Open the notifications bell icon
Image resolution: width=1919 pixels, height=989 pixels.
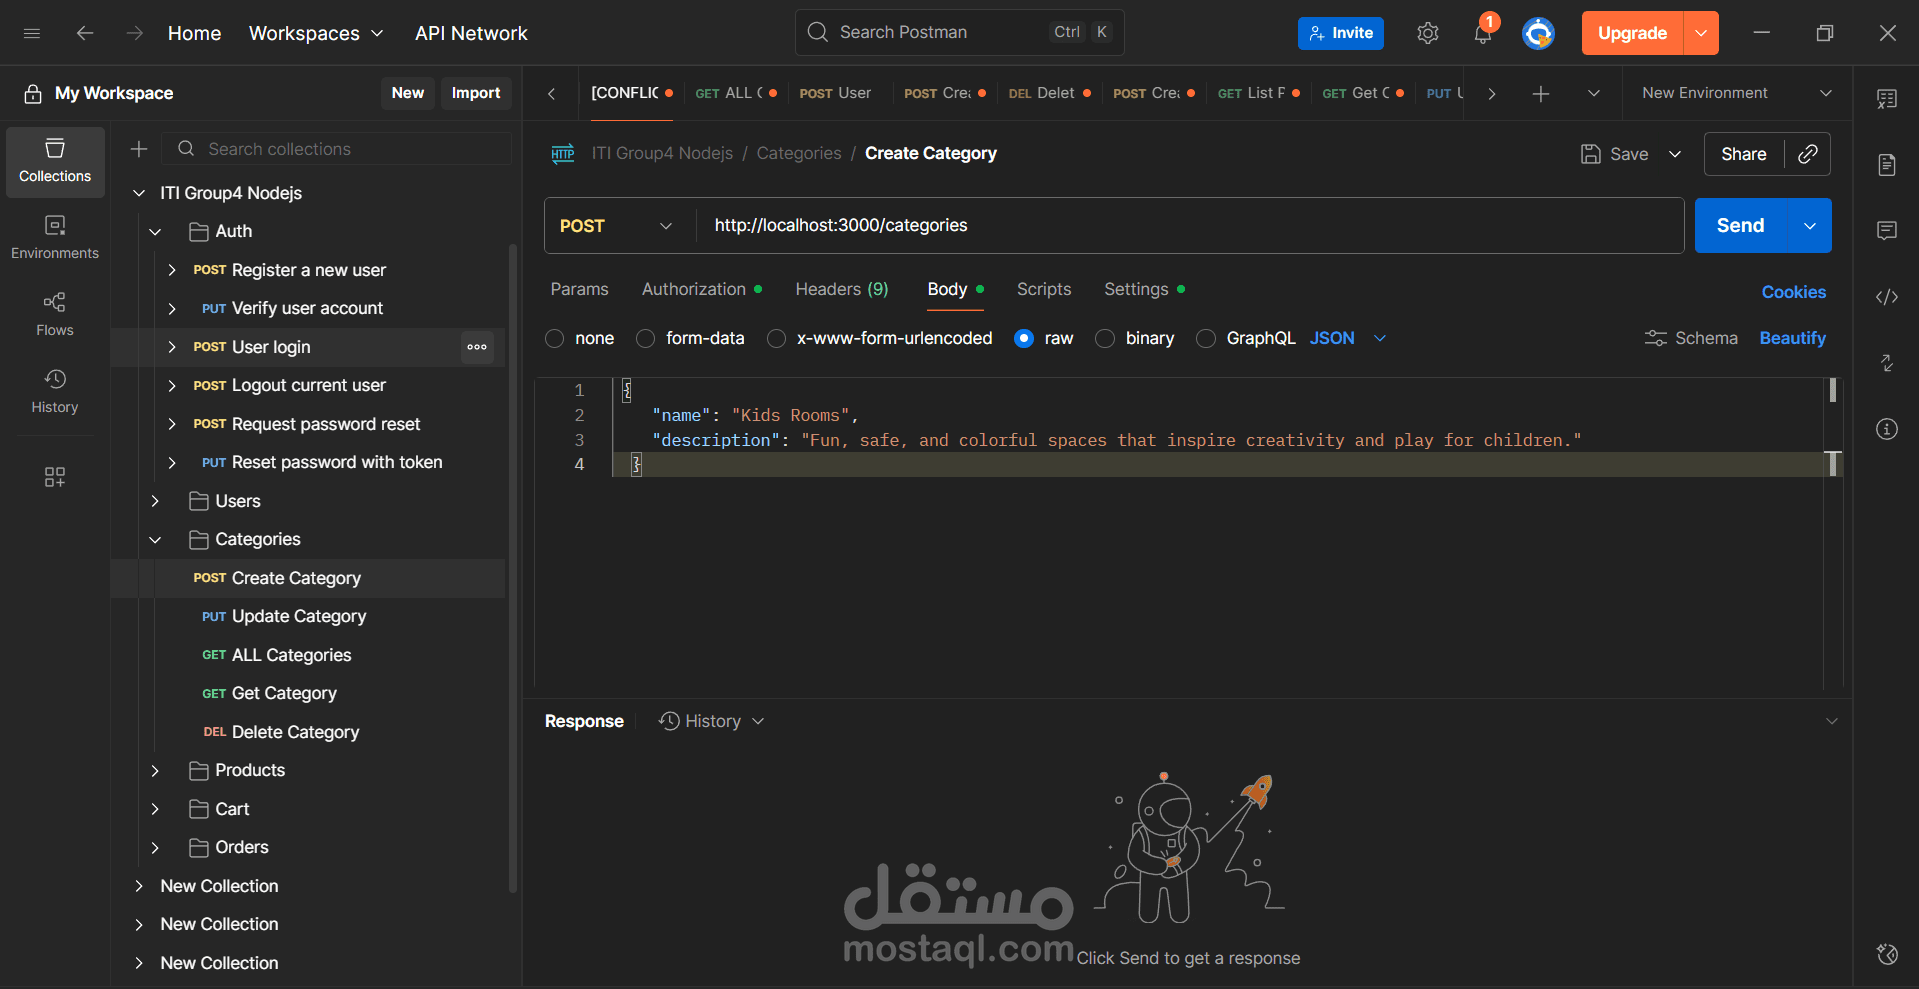(x=1483, y=33)
